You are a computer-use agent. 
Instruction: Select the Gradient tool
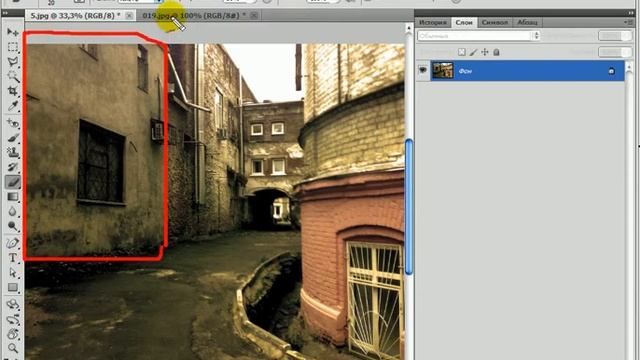pos(13,196)
